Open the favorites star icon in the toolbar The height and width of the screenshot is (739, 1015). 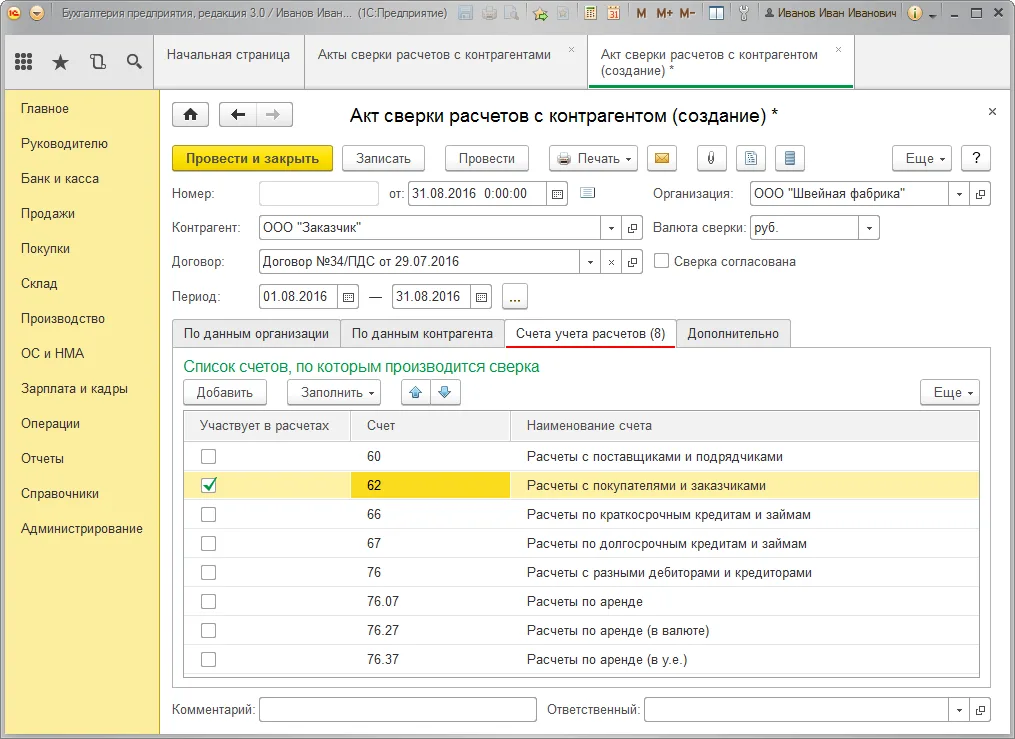tap(60, 62)
